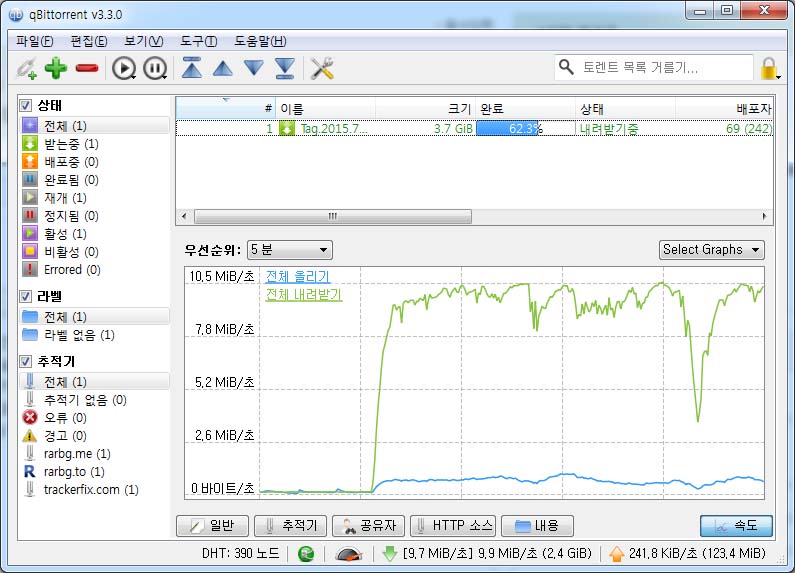Viewport: 795px width, 573px height.
Task: Switch to the 추적기 tab button
Action: pos(290,526)
